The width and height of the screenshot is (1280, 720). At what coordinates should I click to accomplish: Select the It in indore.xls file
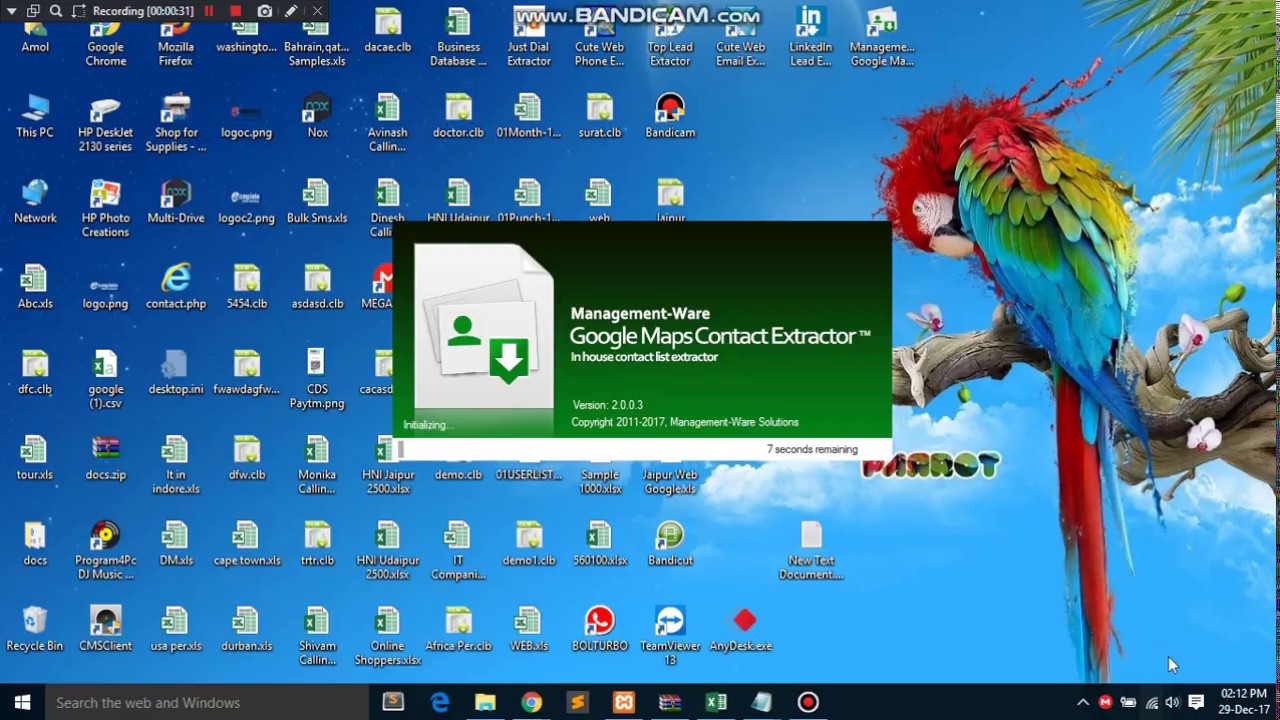(x=176, y=466)
